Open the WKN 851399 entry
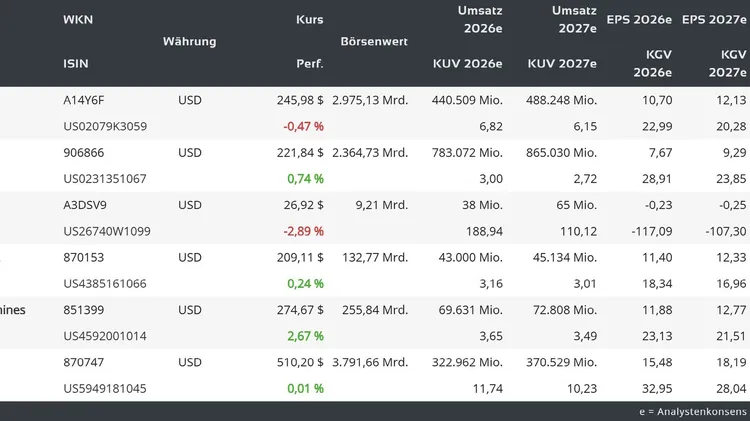Screen dimensions: 750x421 [x=83, y=310]
